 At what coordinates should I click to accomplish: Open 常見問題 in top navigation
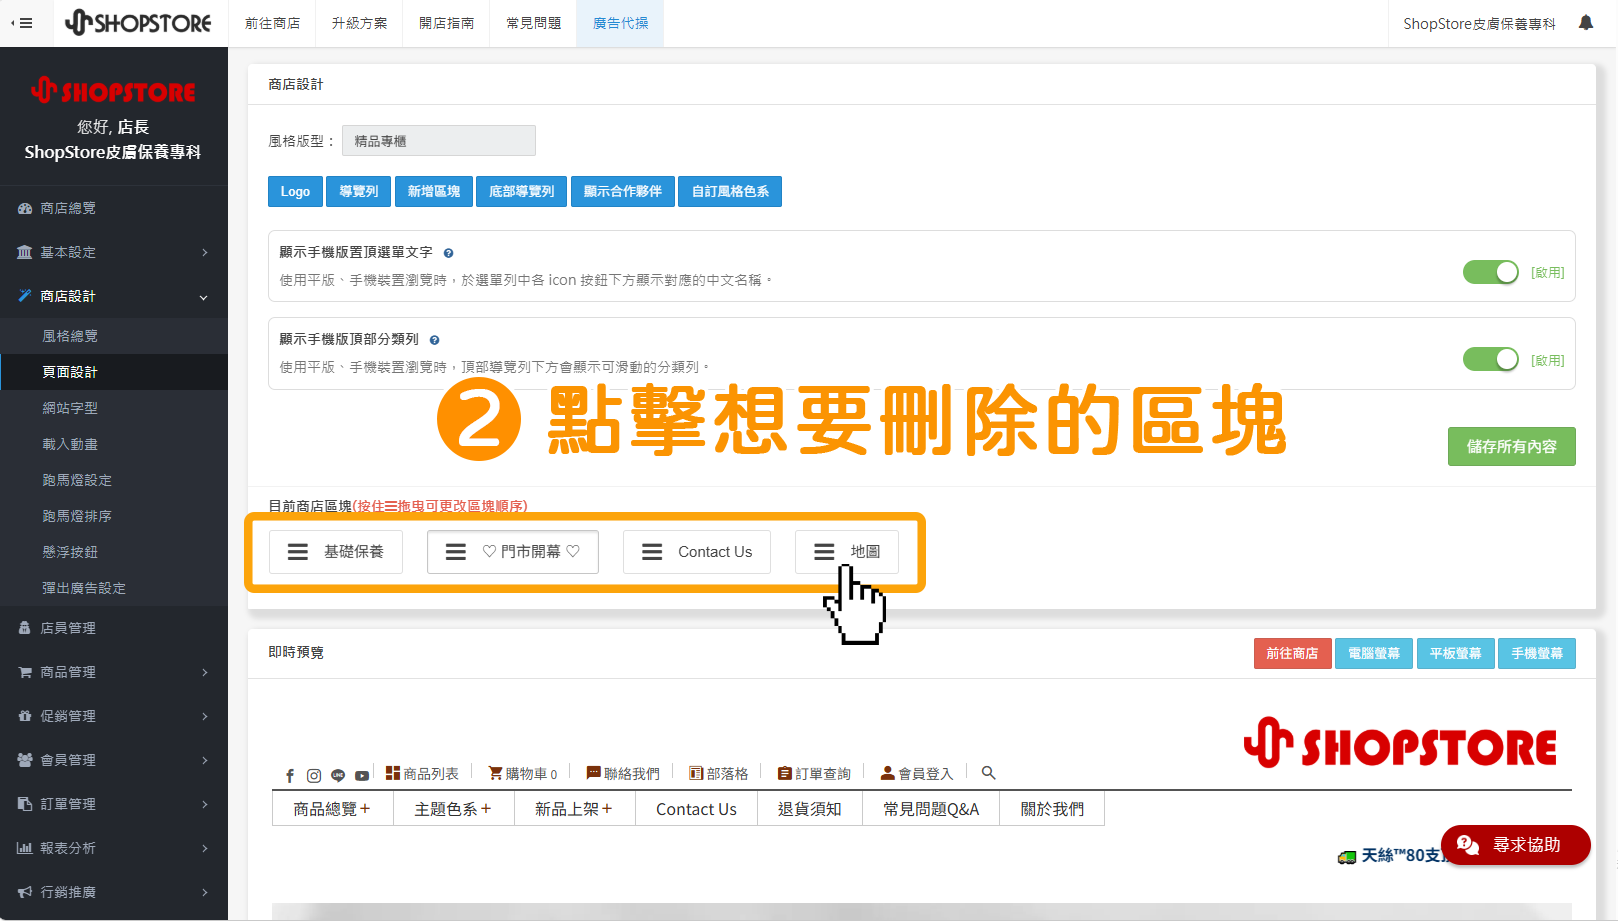(x=533, y=23)
